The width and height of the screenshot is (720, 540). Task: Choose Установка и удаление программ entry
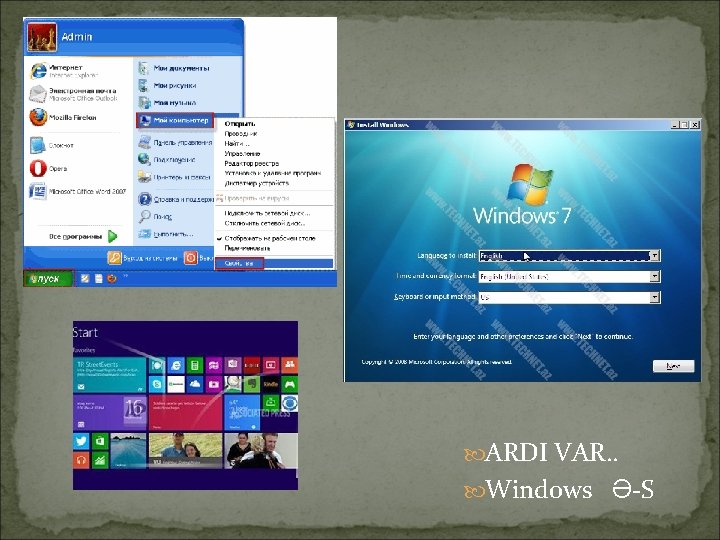[275, 173]
